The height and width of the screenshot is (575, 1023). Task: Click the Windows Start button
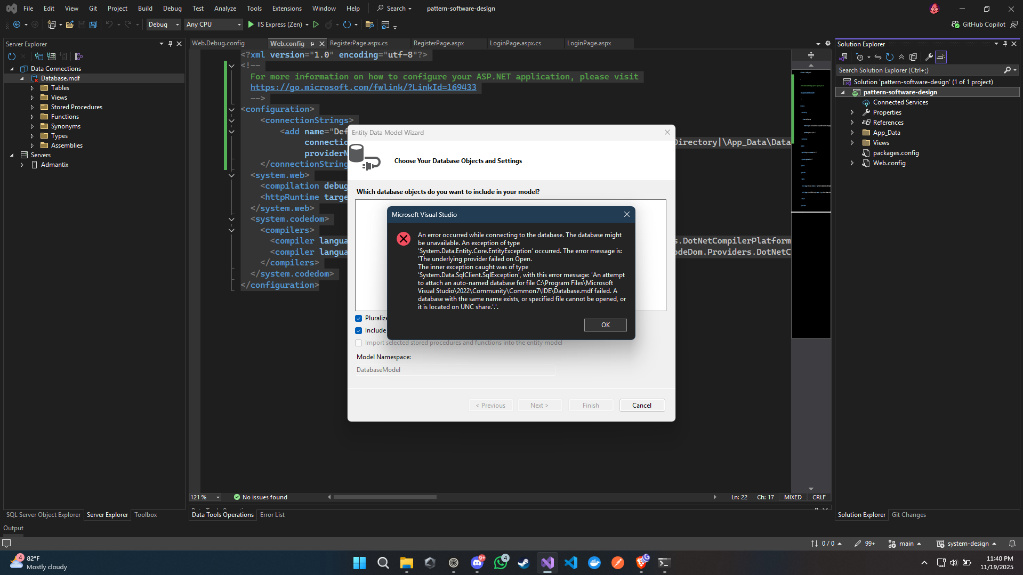click(x=359, y=563)
